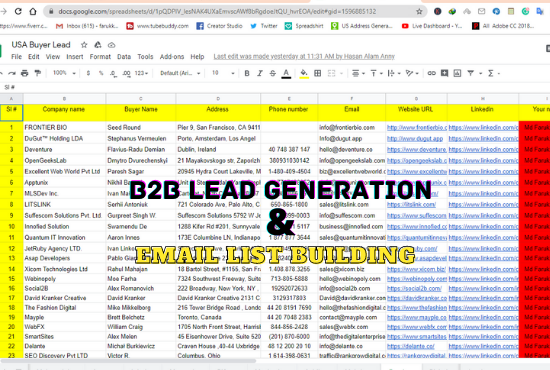Open the Twitter bookmark

click(263, 26)
